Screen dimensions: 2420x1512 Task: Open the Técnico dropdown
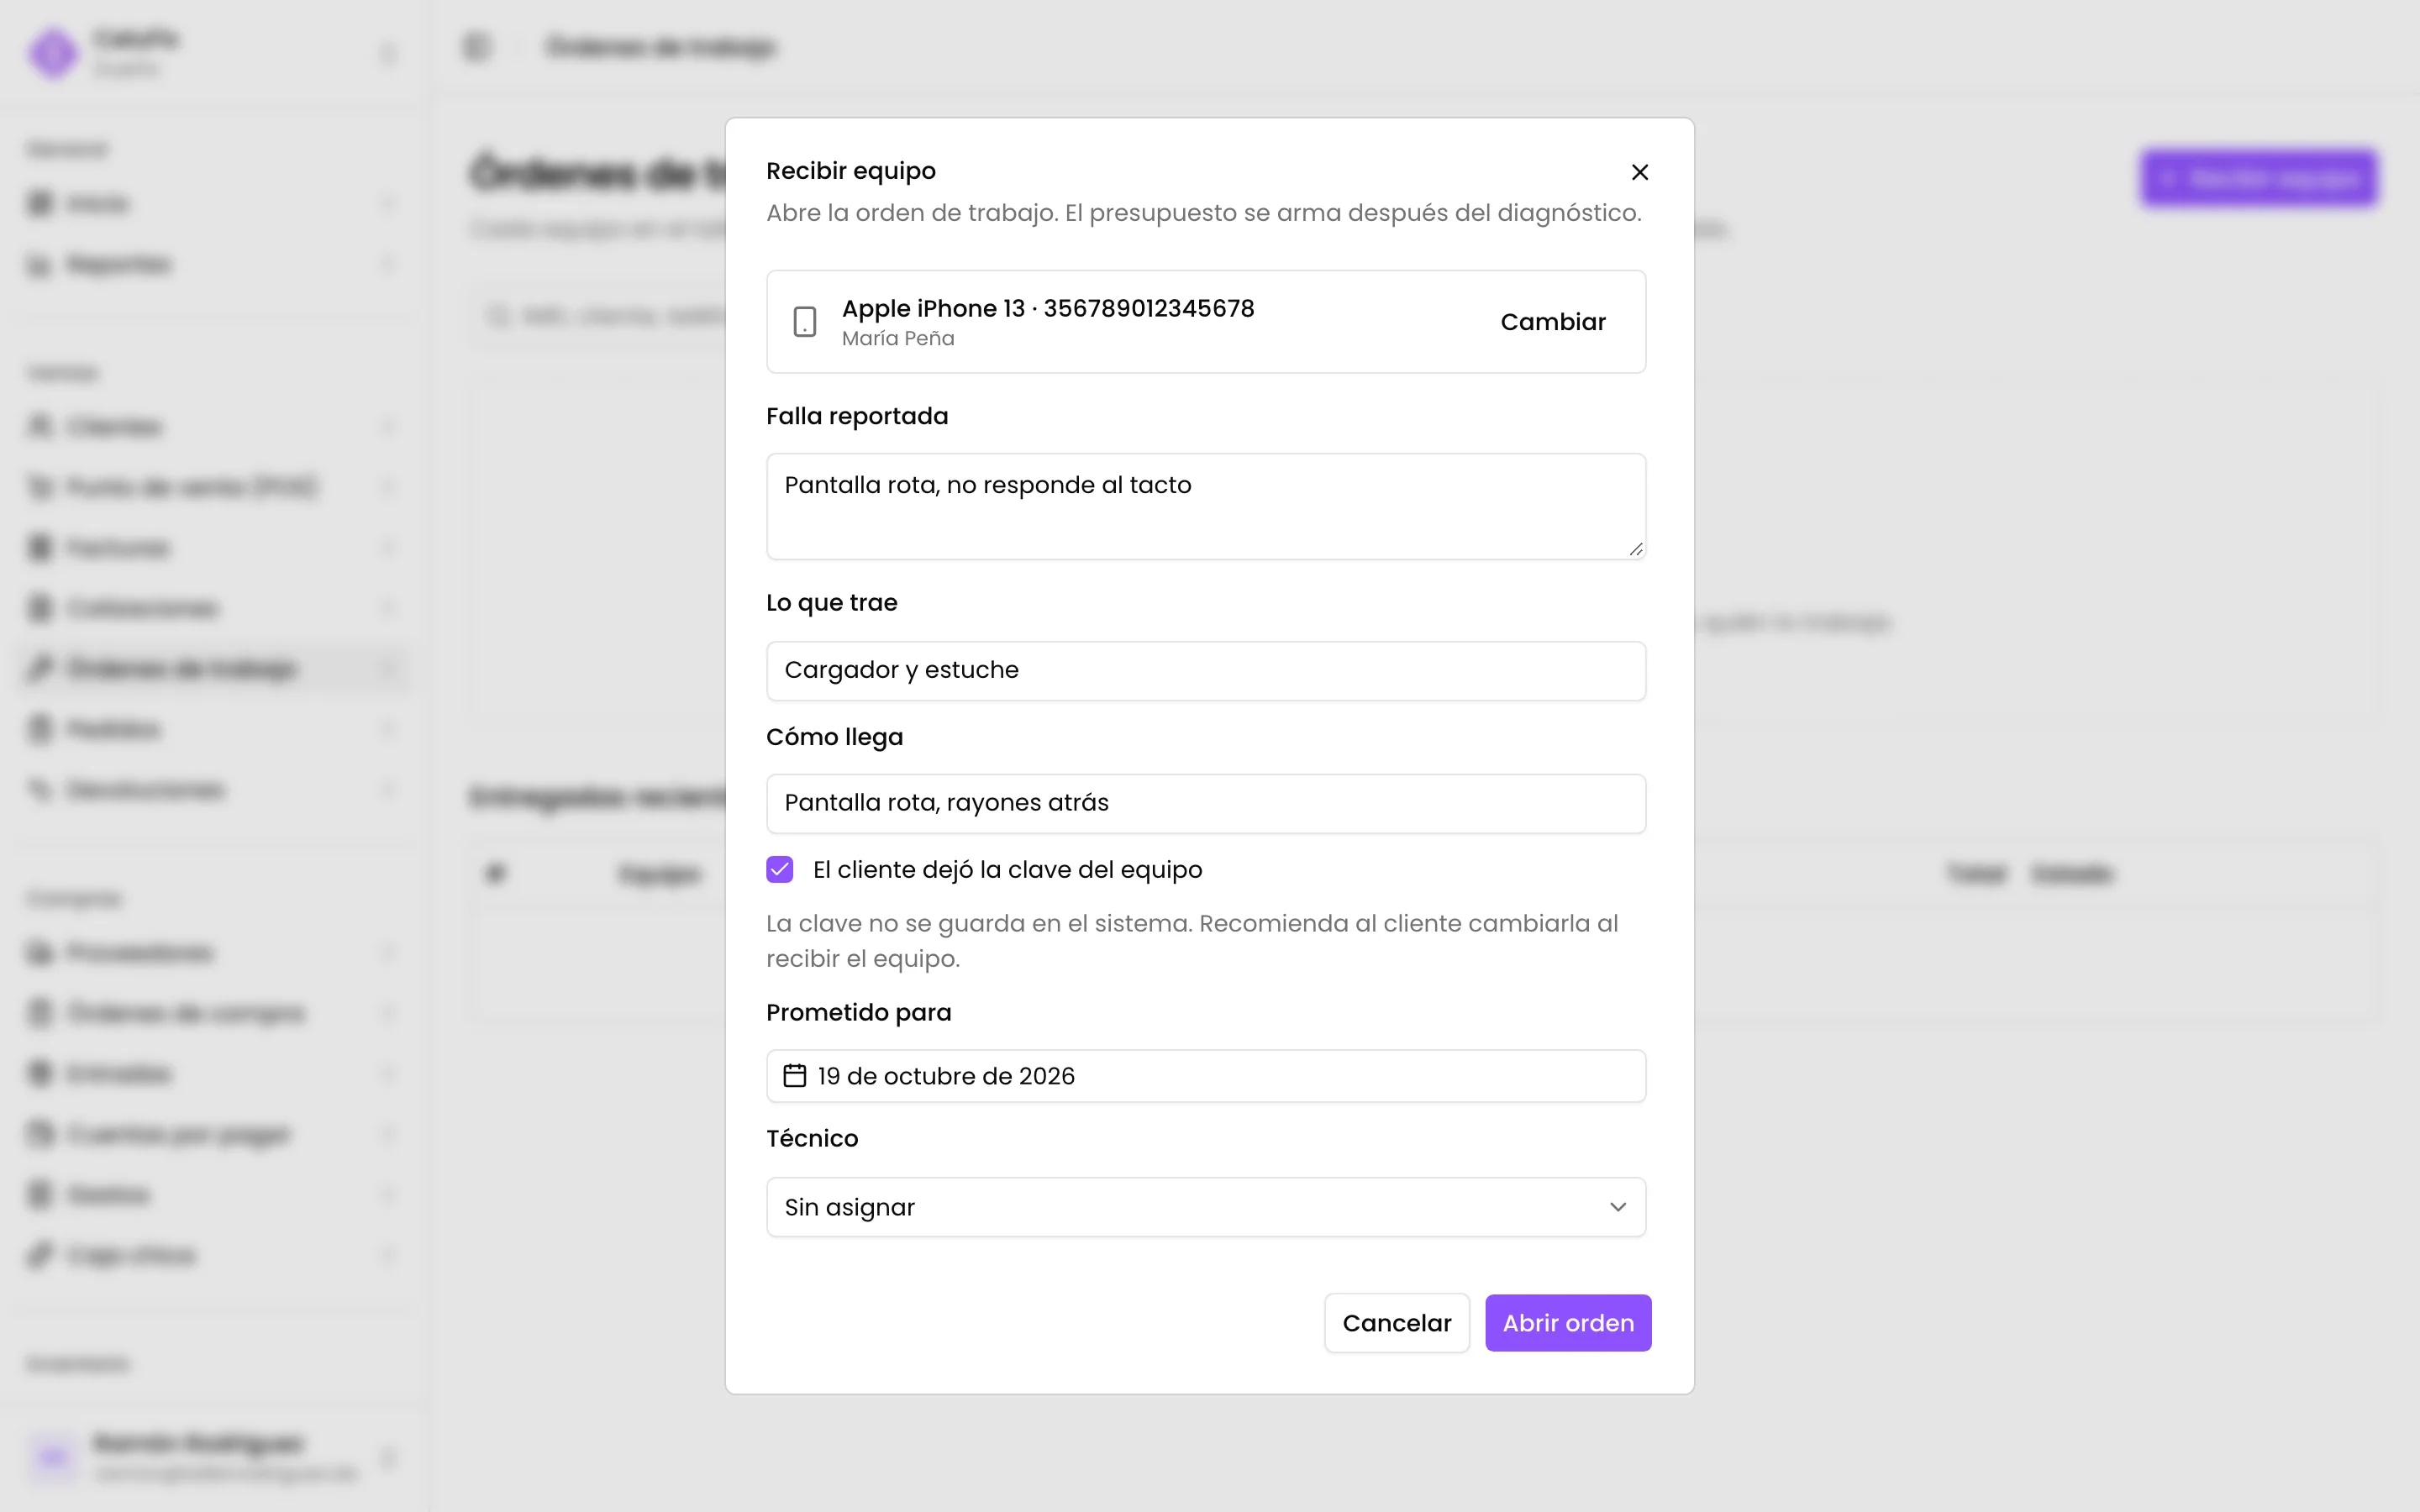pyautogui.click(x=1206, y=1207)
